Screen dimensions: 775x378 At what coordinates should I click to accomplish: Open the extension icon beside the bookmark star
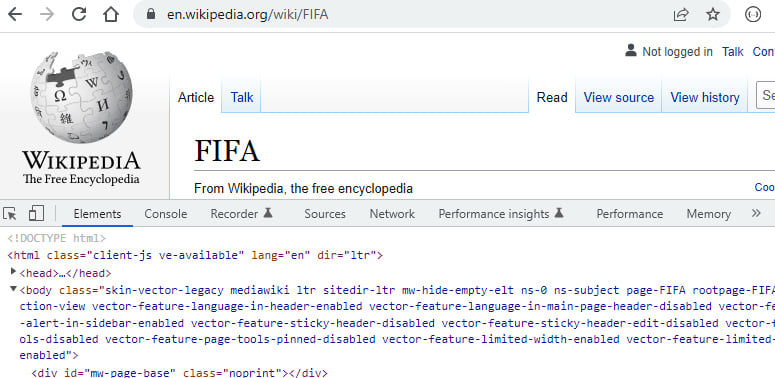753,15
